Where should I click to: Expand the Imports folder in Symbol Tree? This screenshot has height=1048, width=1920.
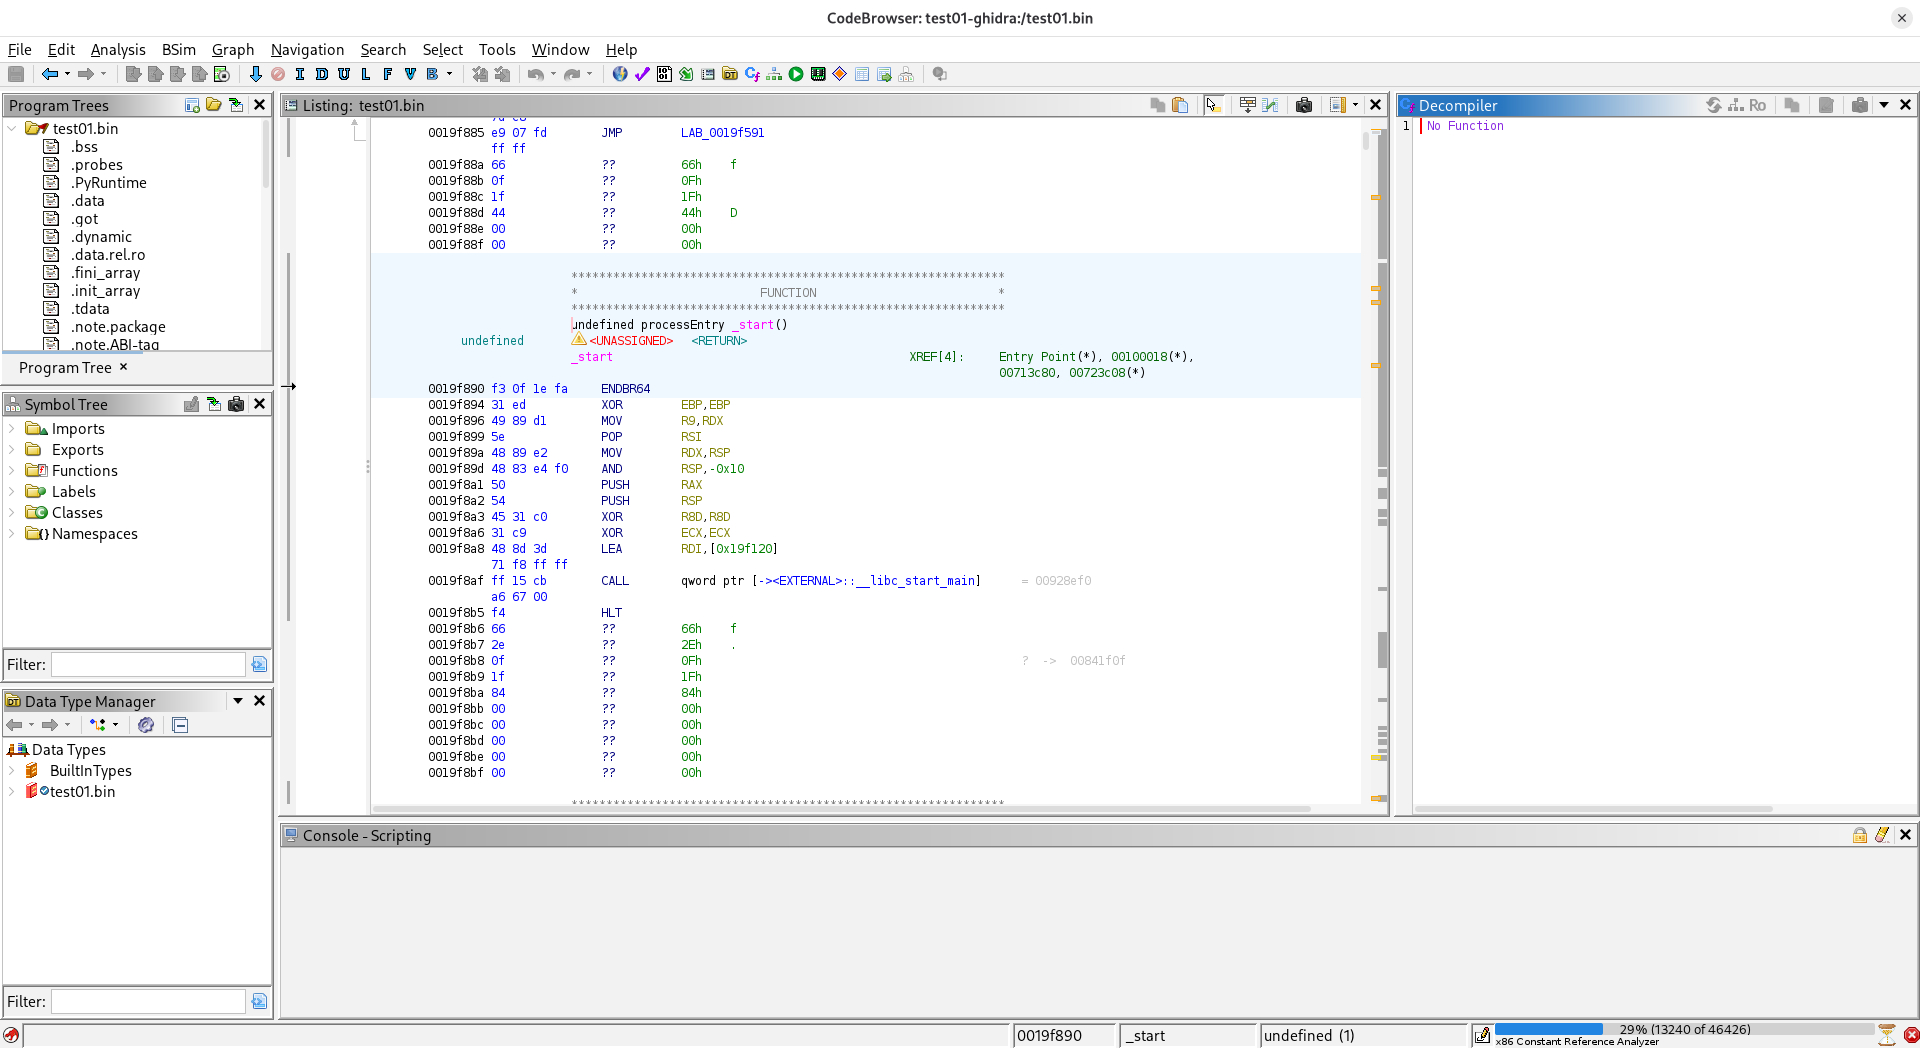pyautogui.click(x=12, y=429)
